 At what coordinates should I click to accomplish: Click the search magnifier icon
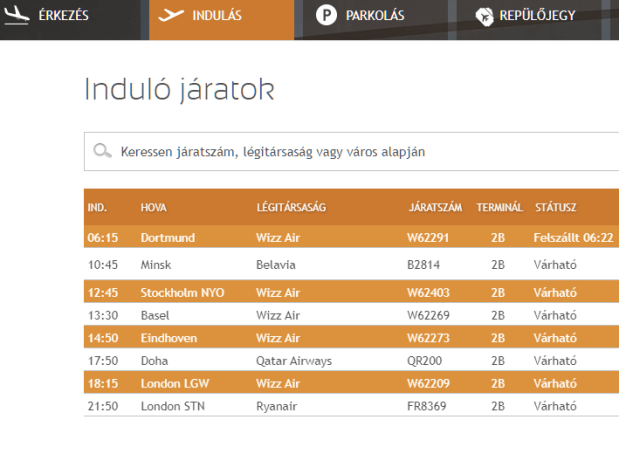(101, 151)
